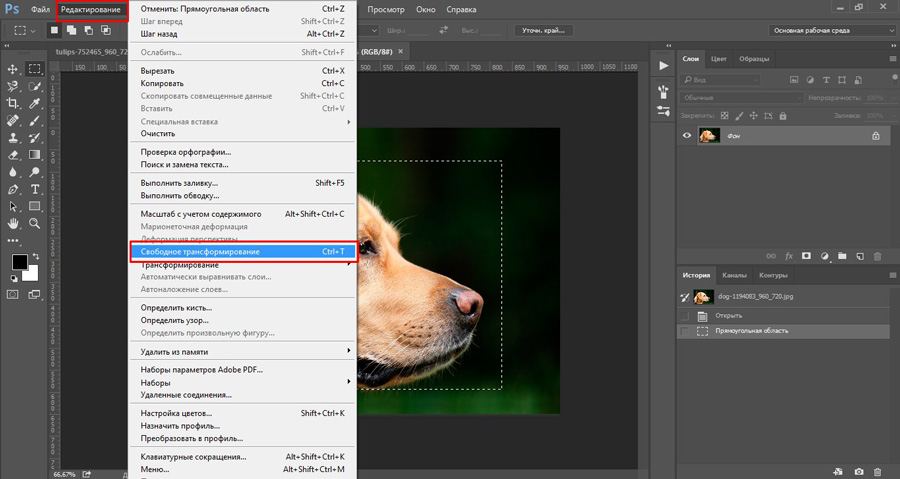The width and height of the screenshot is (900, 479).
Task: Toggle the history brush source box beside Открыть
Action: coord(686,315)
